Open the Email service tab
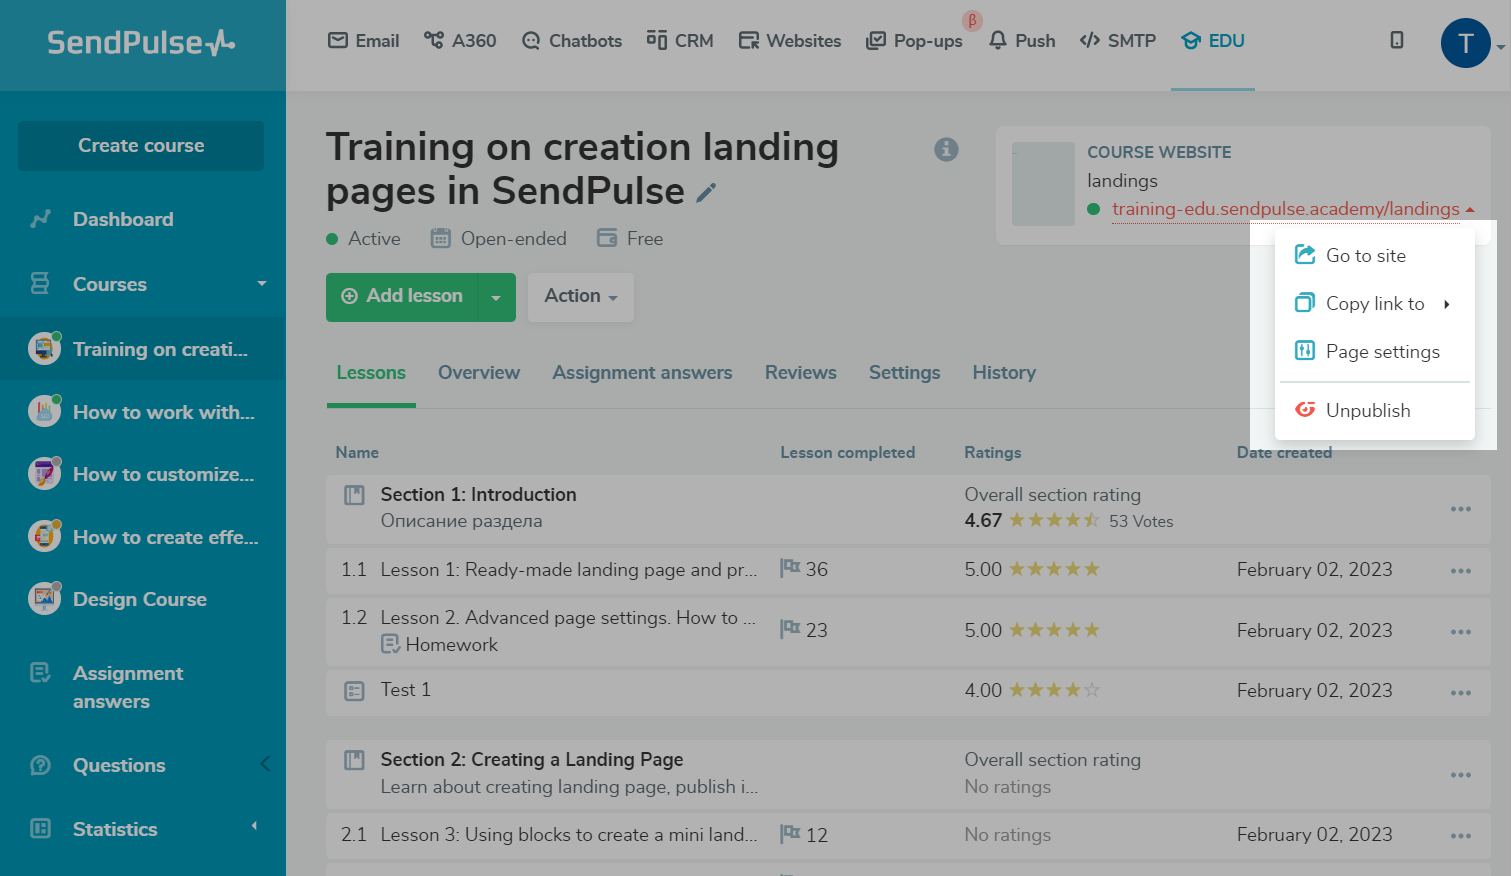This screenshot has height=876, width=1511. pos(363,41)
